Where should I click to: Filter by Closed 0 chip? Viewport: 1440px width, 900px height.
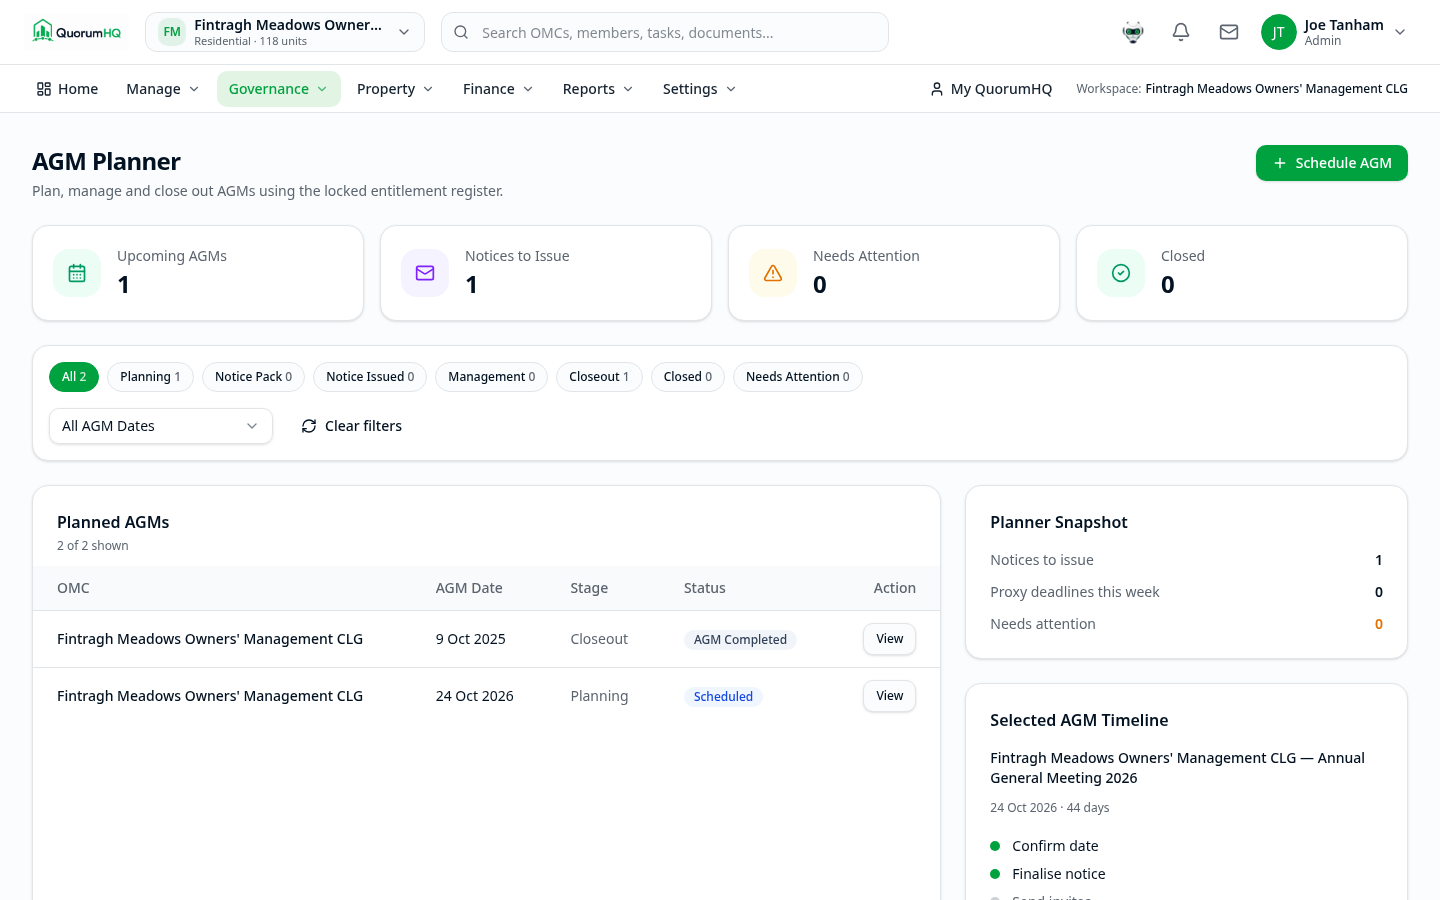[x=688, y=377]
